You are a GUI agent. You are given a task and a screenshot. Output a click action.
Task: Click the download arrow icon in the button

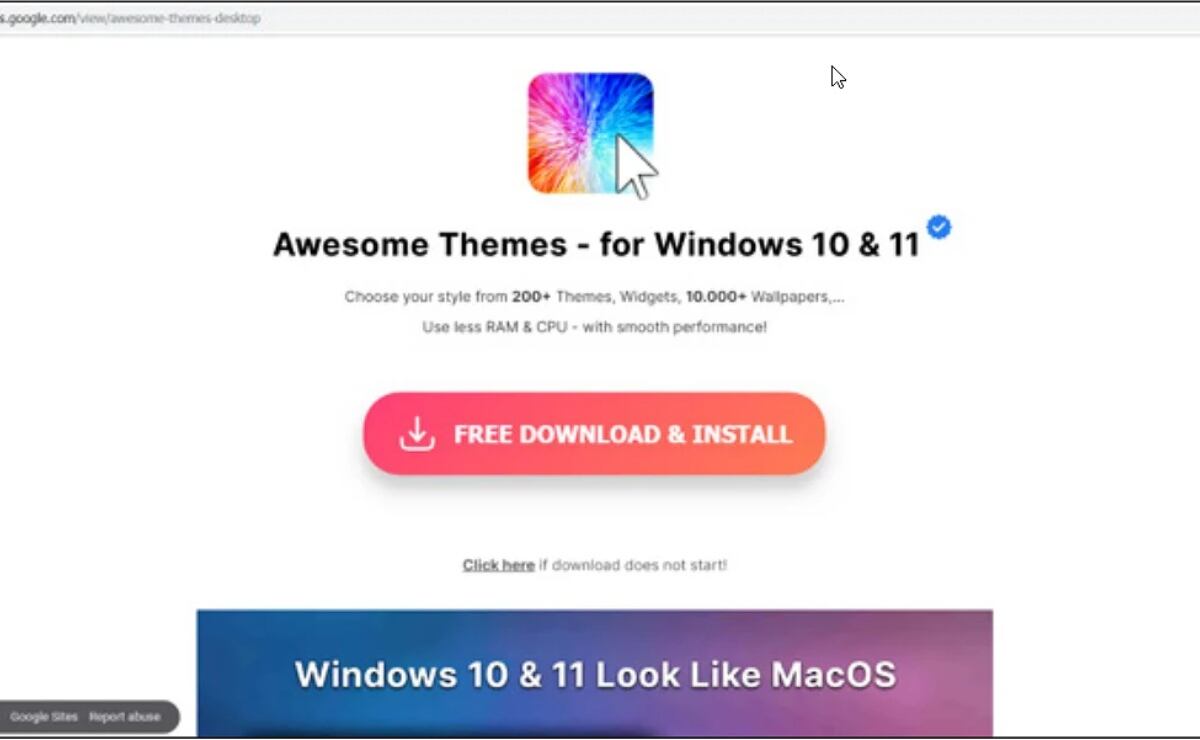pos(417,434)
